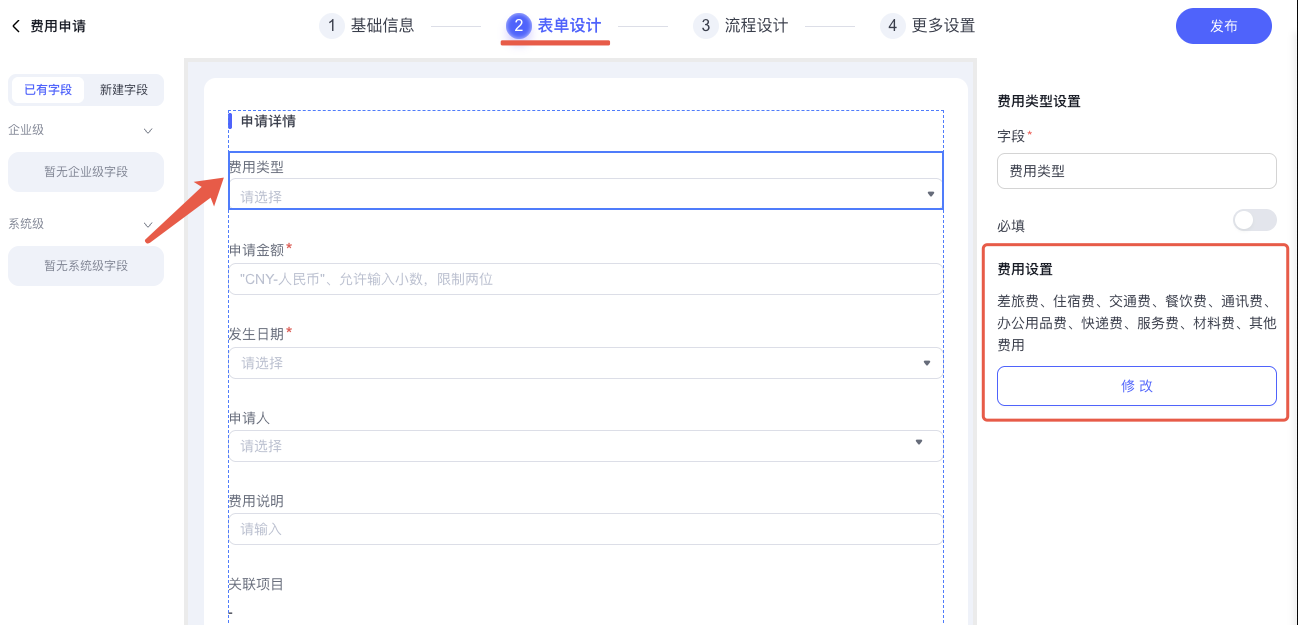Switch to 已有字段 tab
The image size is (1298, 625).
coord(48,90)
